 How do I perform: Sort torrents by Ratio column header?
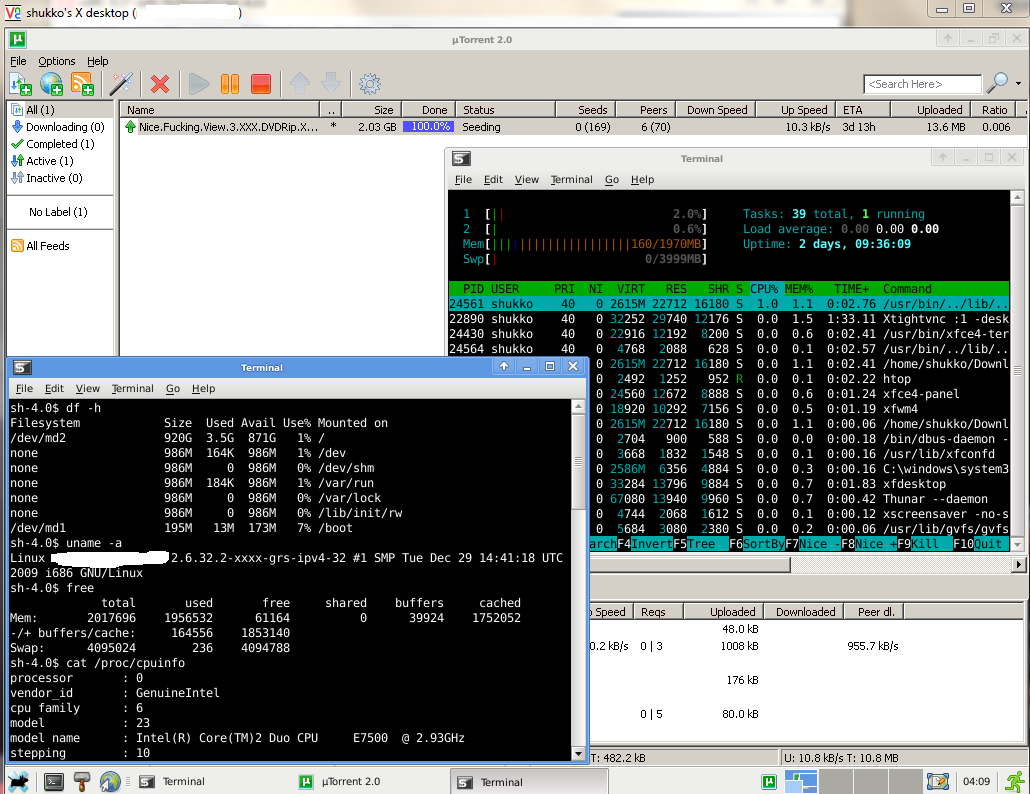coord(994,110)
